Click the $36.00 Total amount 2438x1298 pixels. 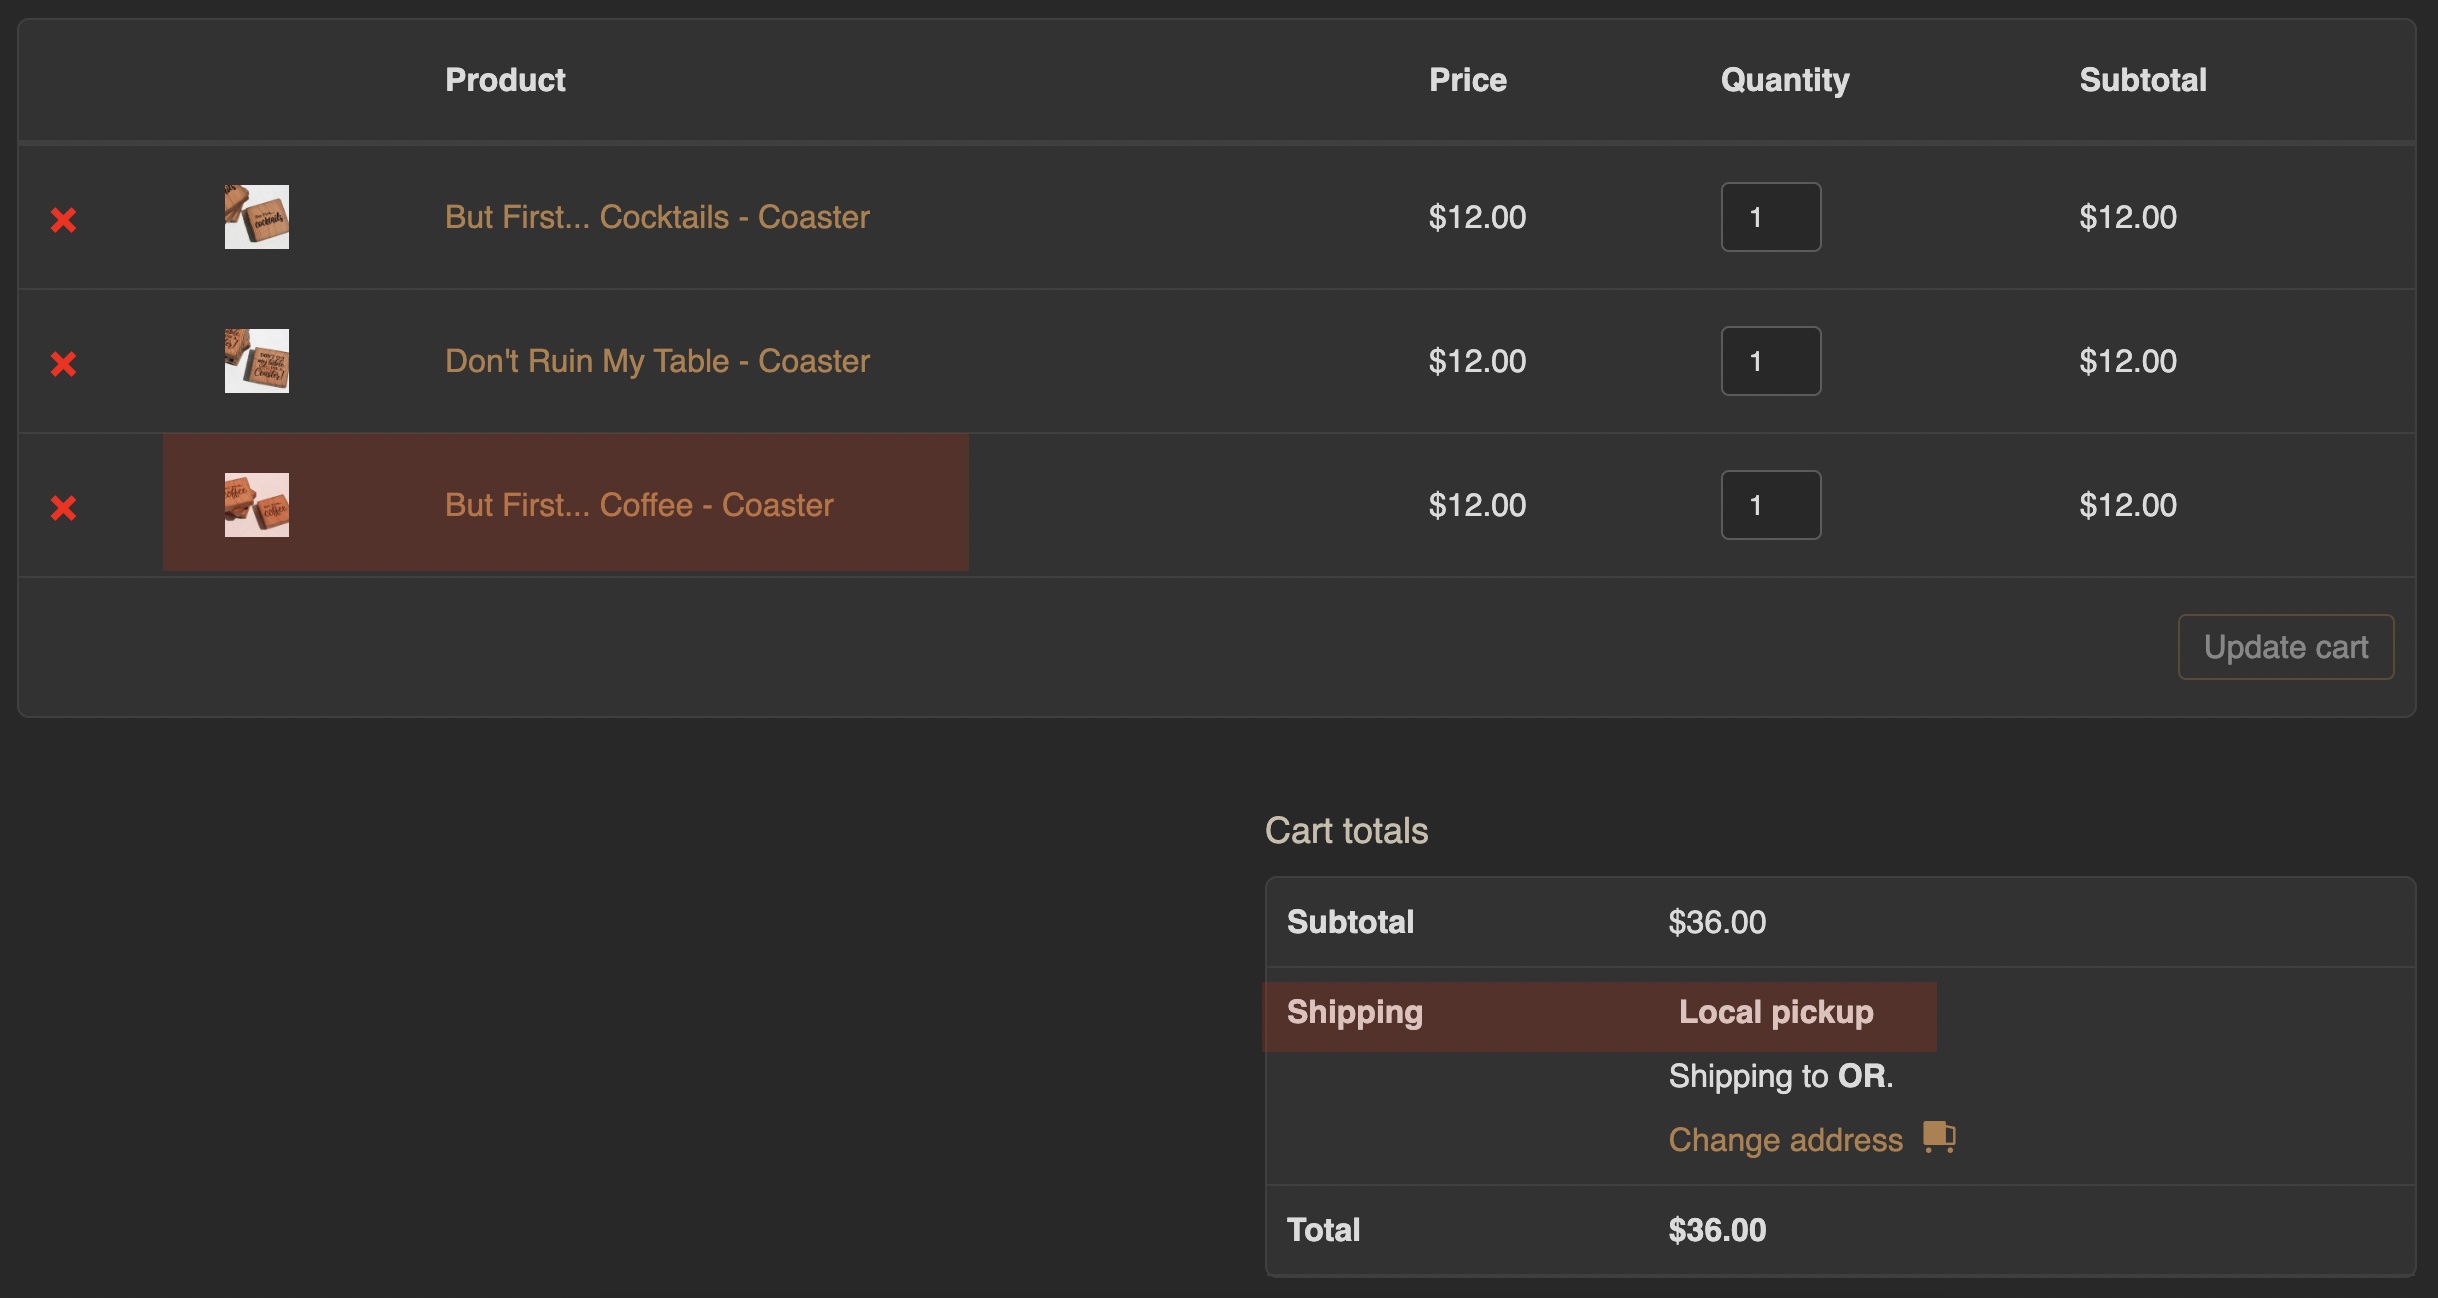[1717, 1230]
